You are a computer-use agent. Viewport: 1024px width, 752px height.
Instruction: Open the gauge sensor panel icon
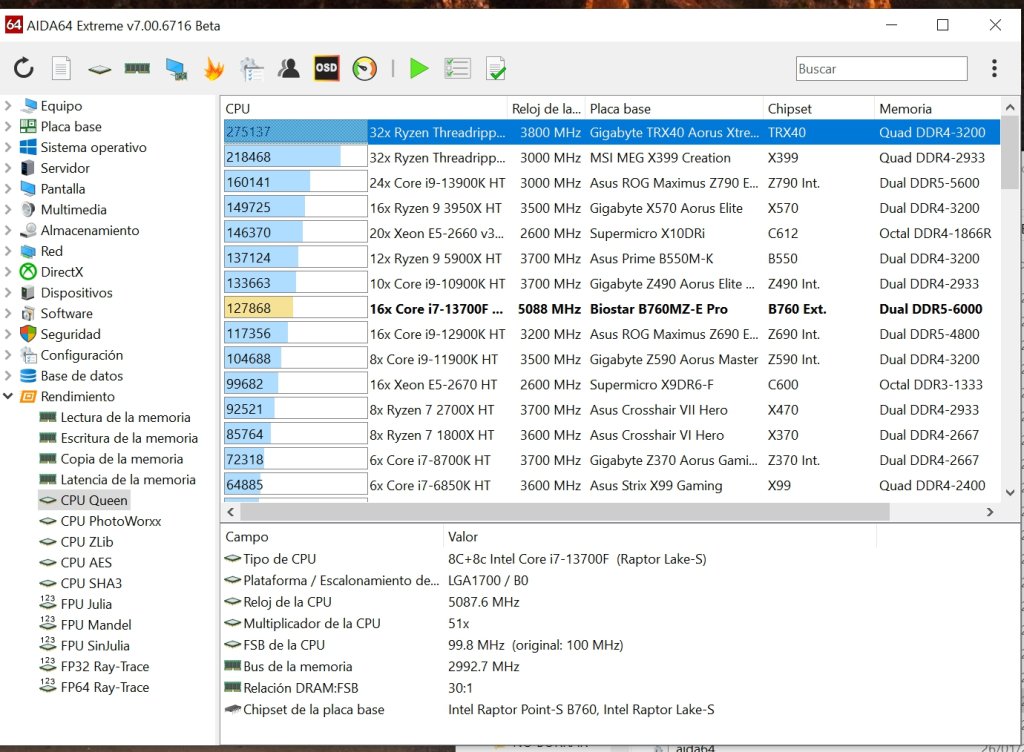tap(364, 68)
